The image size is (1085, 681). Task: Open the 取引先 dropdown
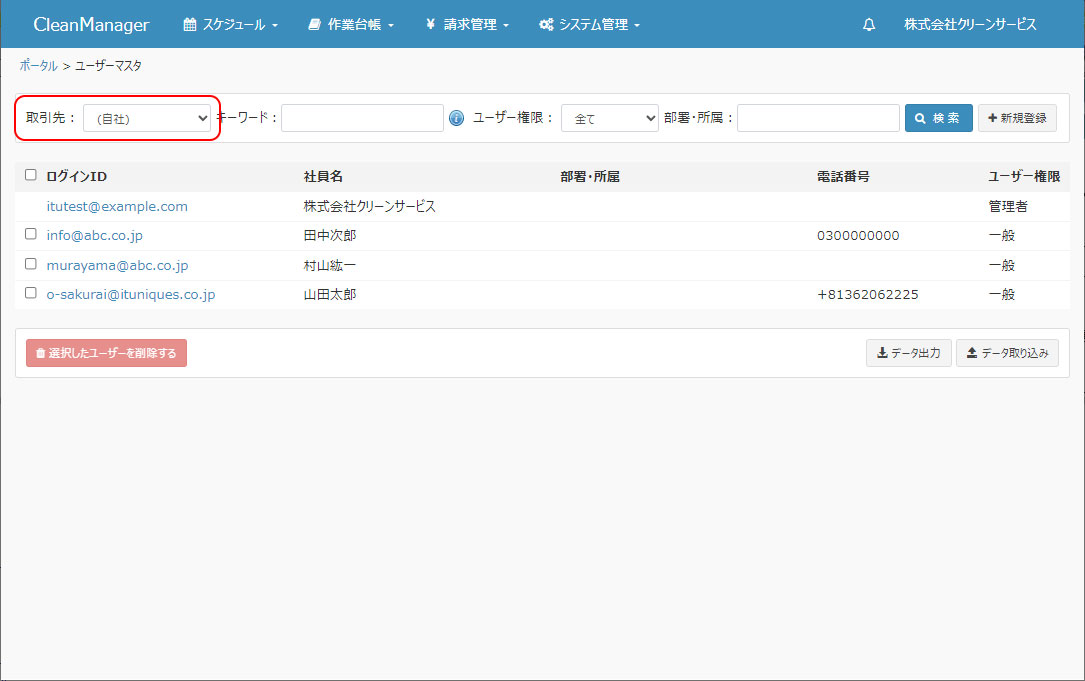click(147, 118)
